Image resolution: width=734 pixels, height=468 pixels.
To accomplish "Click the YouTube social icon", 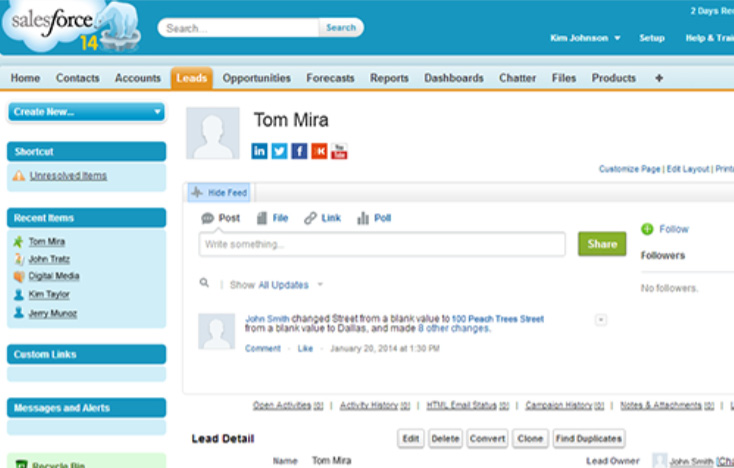I will 339,151.
